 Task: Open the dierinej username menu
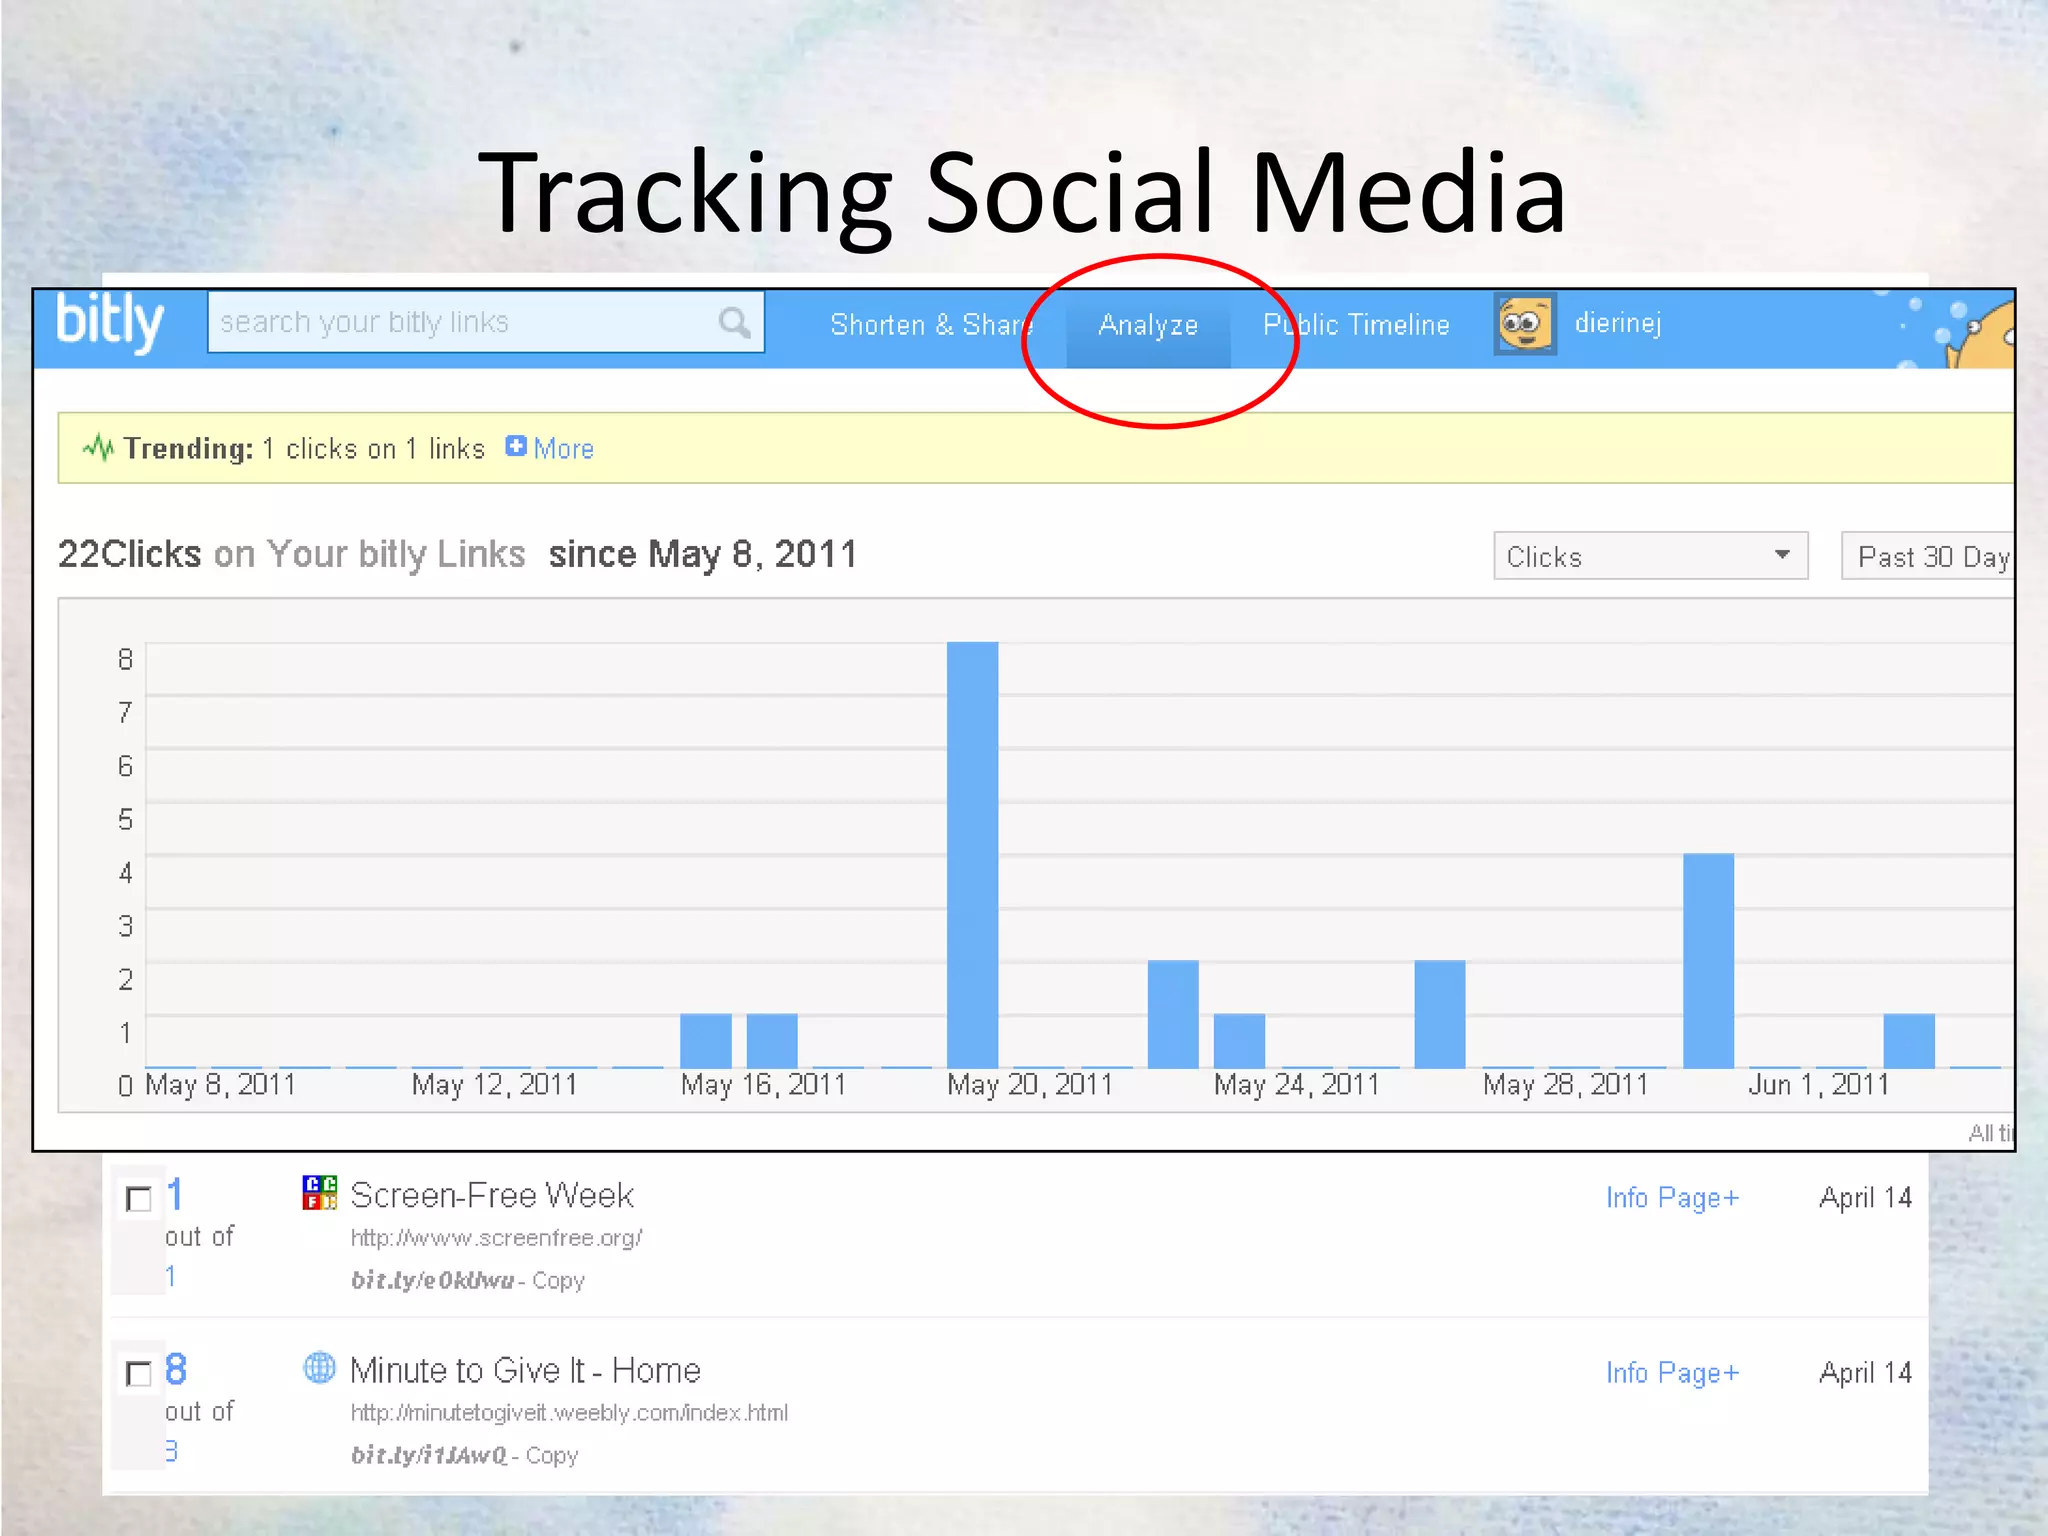click(1618, 323)
